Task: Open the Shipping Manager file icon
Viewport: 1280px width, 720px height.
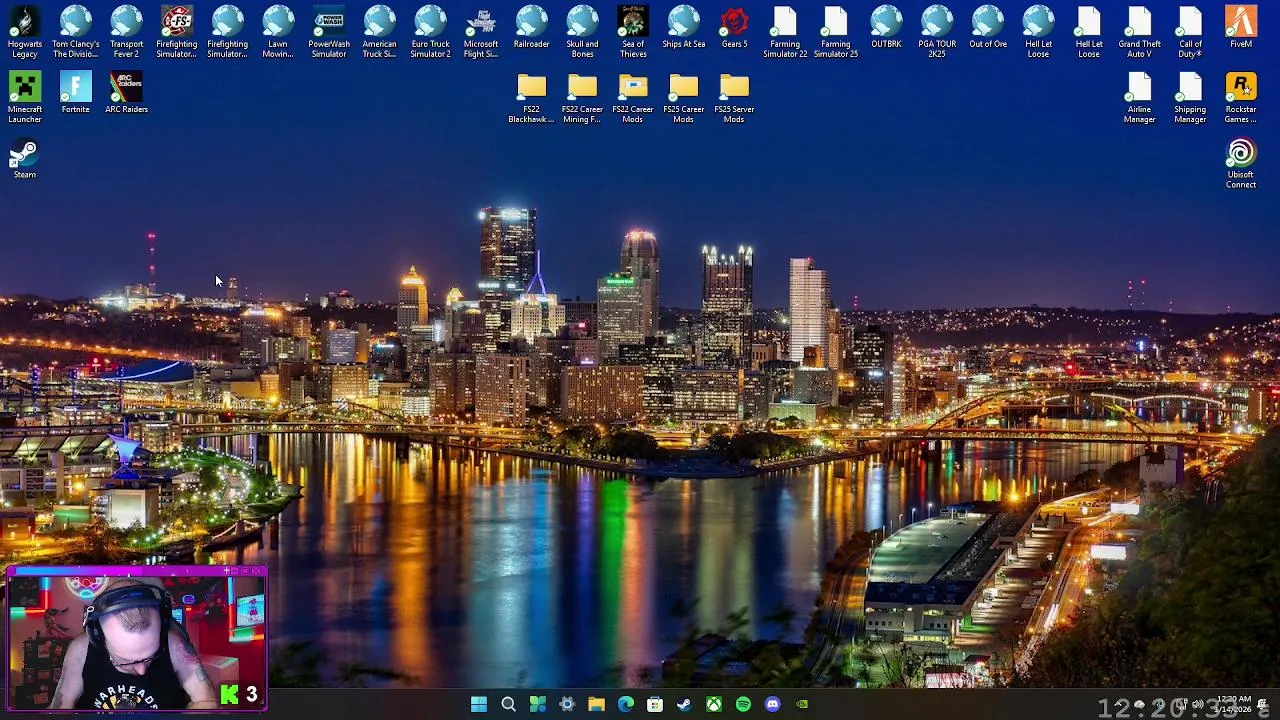Action: [x=1190, y=98]
